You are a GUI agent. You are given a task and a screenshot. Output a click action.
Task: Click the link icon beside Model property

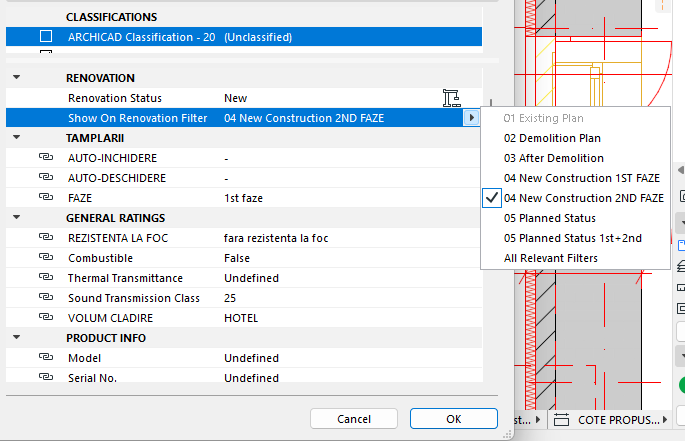(45, 358)
